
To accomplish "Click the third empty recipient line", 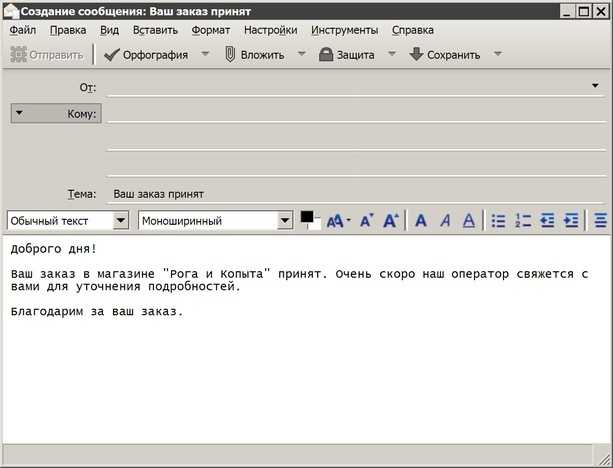I will (x=356, y=167).
